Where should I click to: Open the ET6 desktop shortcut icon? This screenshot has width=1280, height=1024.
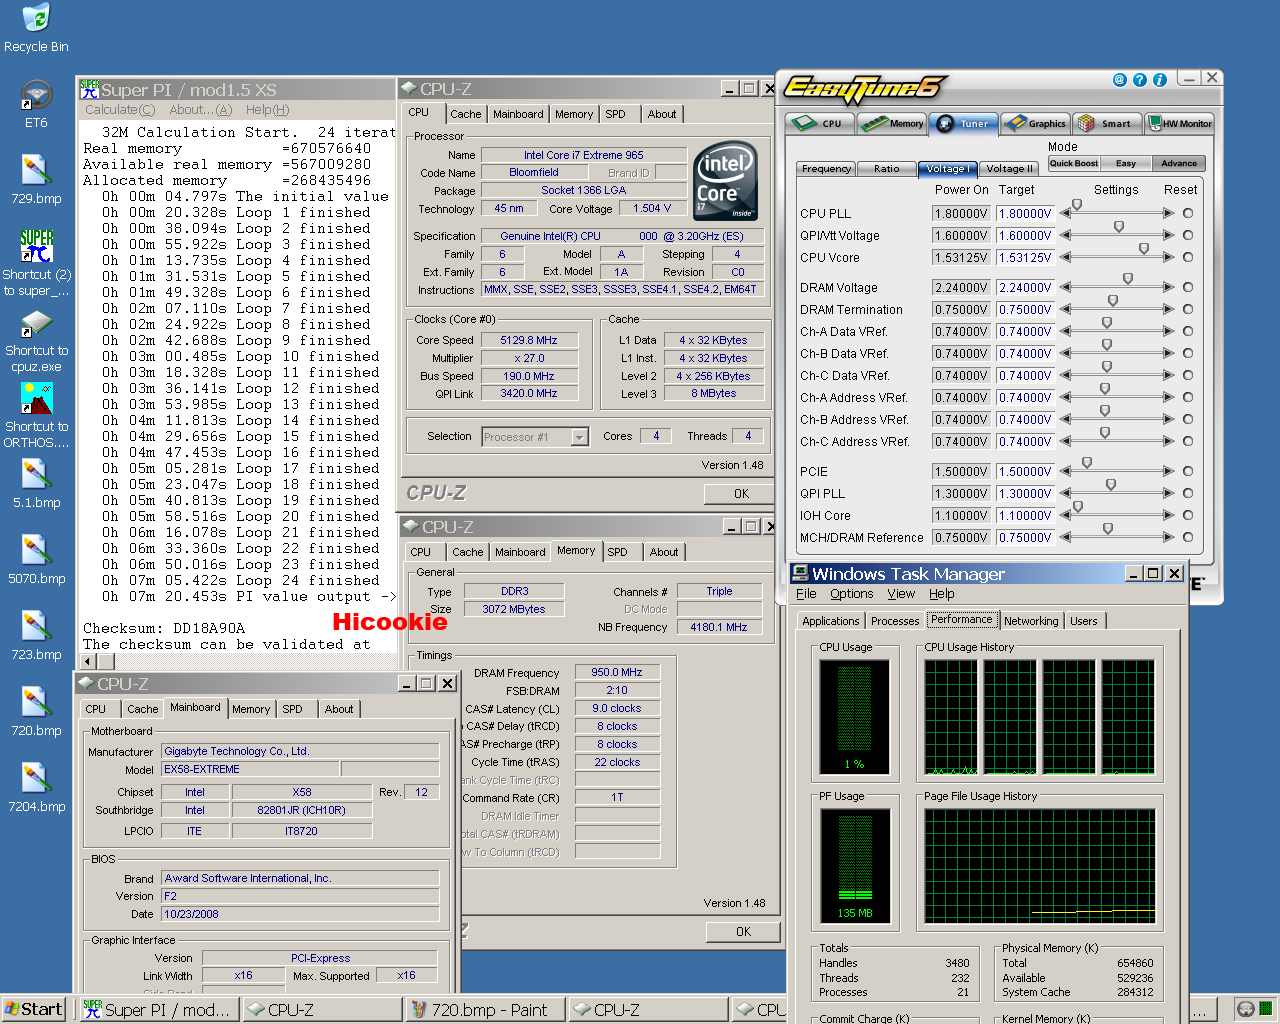(36, 94)
